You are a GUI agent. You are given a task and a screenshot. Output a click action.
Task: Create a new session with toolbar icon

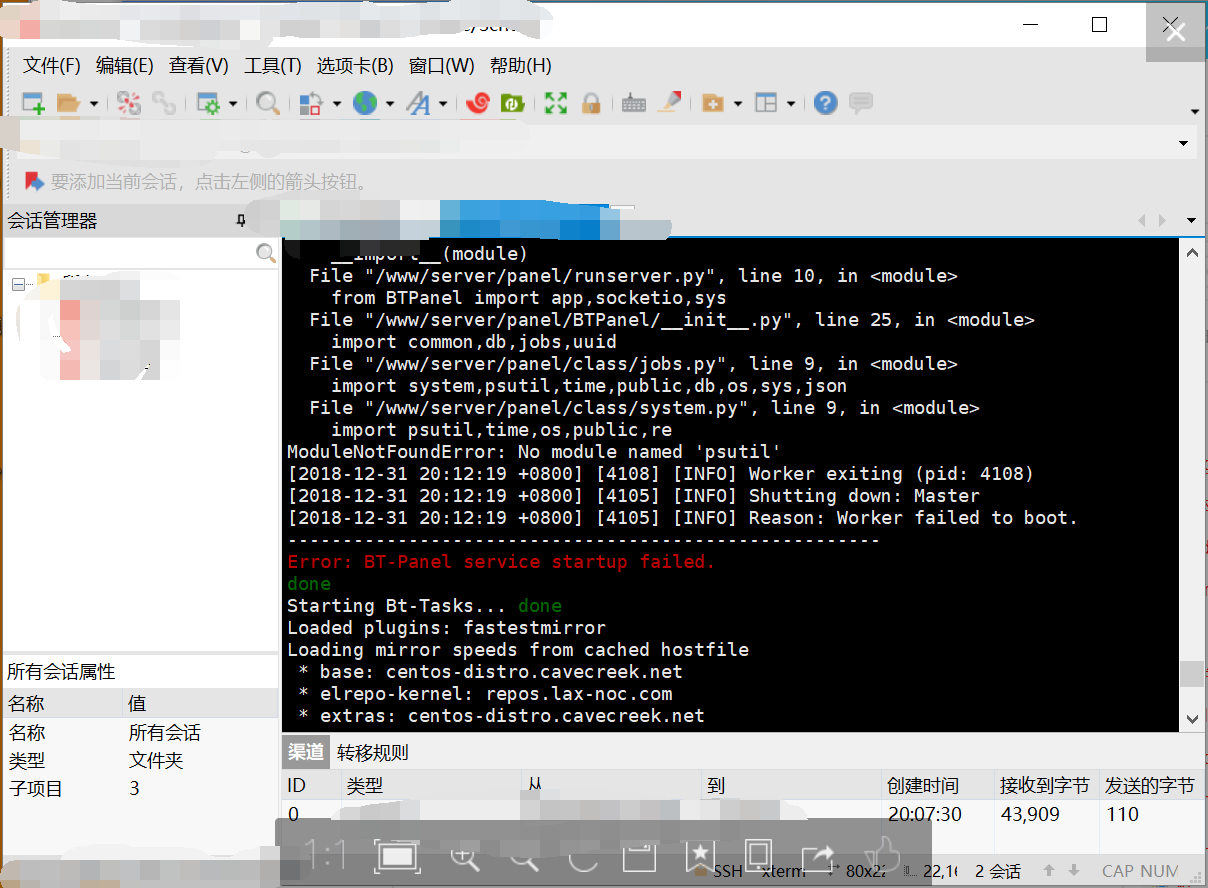(33, 103)
